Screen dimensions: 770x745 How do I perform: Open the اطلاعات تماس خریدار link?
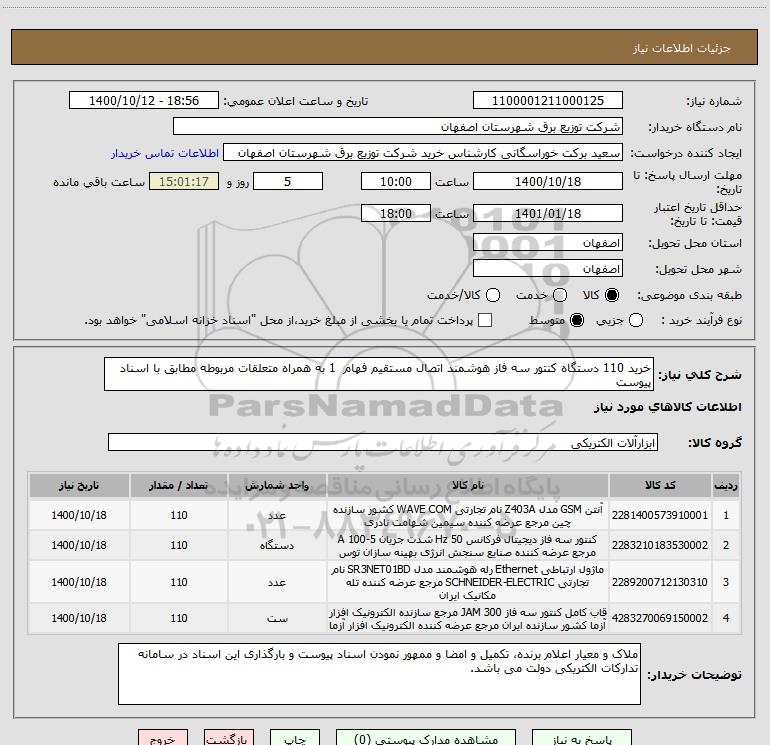pyautogui.click(x=165, y=153)
